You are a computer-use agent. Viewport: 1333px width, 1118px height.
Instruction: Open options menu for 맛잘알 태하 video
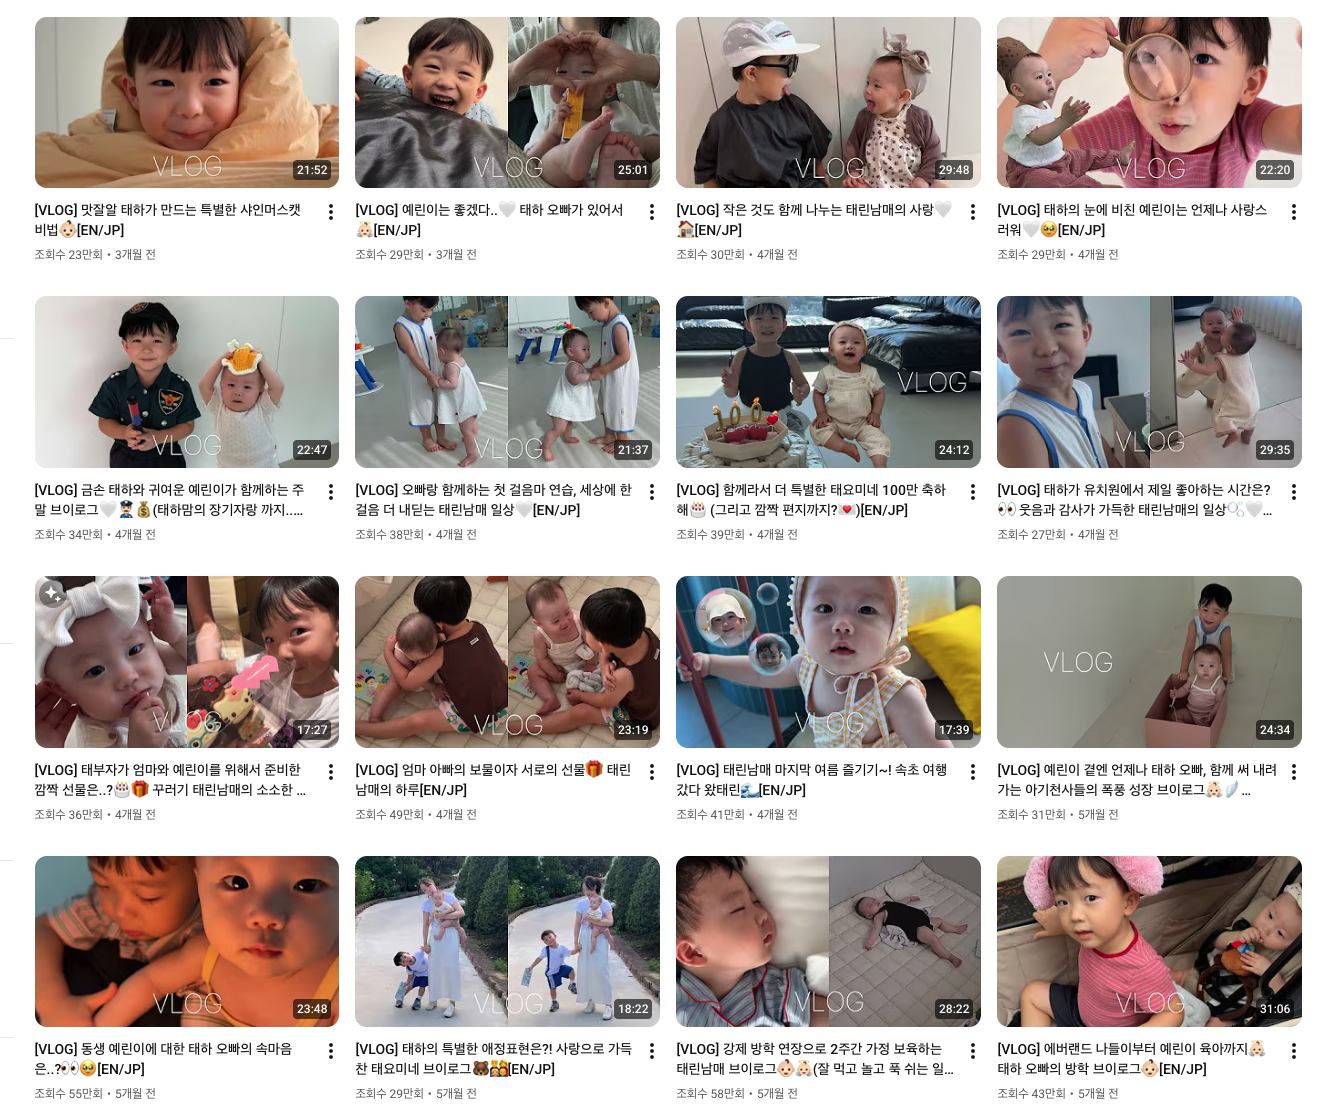pyautogui.click(x=330, y=212)
